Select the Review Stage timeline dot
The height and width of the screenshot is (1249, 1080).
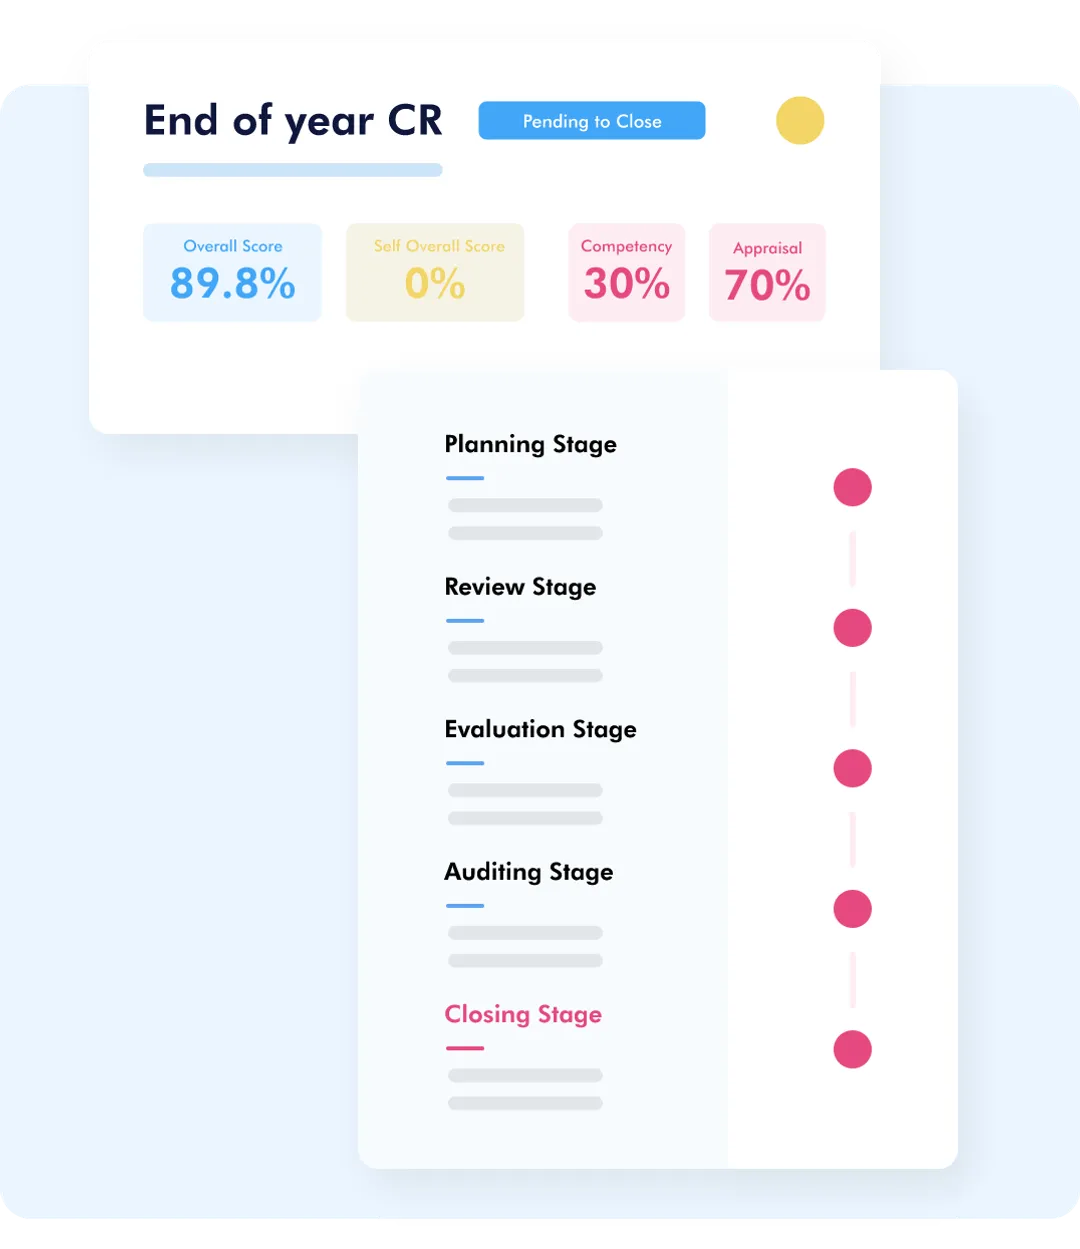(x=852, y=628)
